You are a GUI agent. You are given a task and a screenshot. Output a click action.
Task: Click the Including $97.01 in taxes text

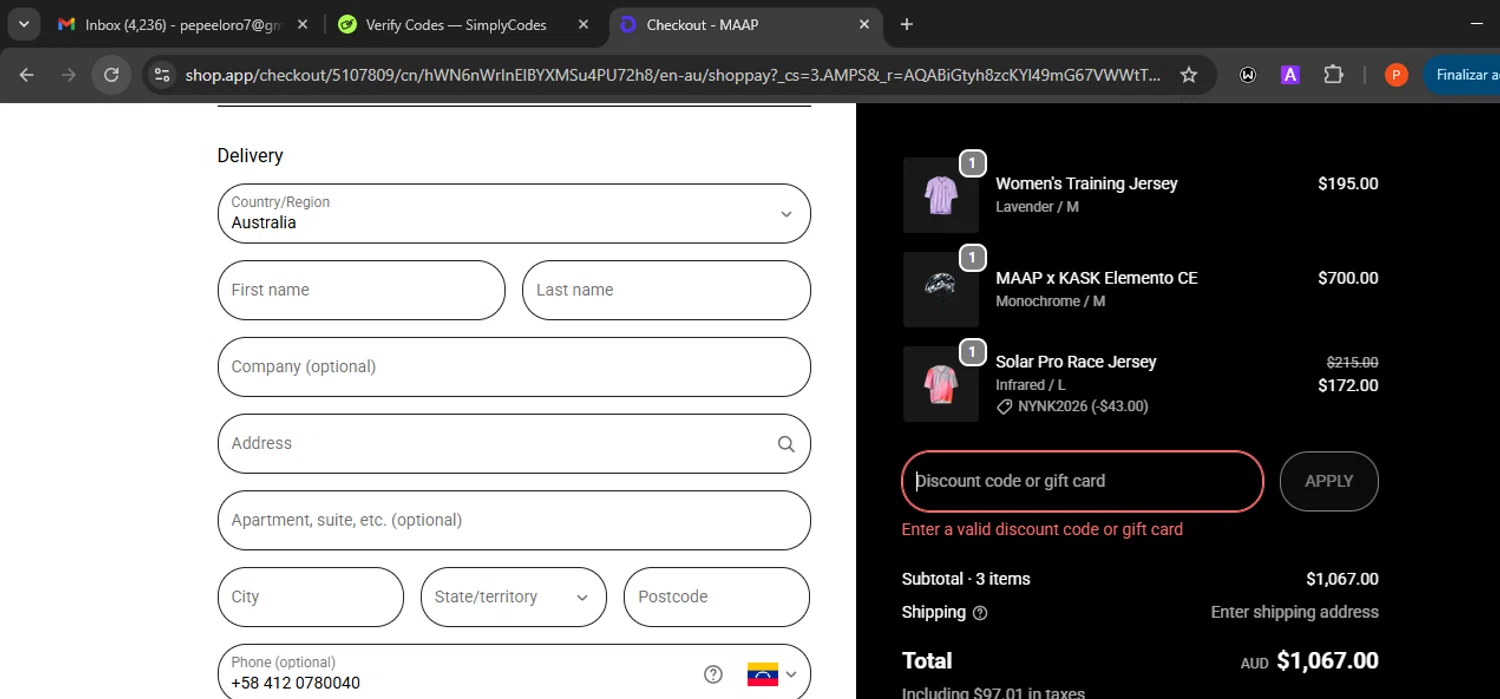993,692
